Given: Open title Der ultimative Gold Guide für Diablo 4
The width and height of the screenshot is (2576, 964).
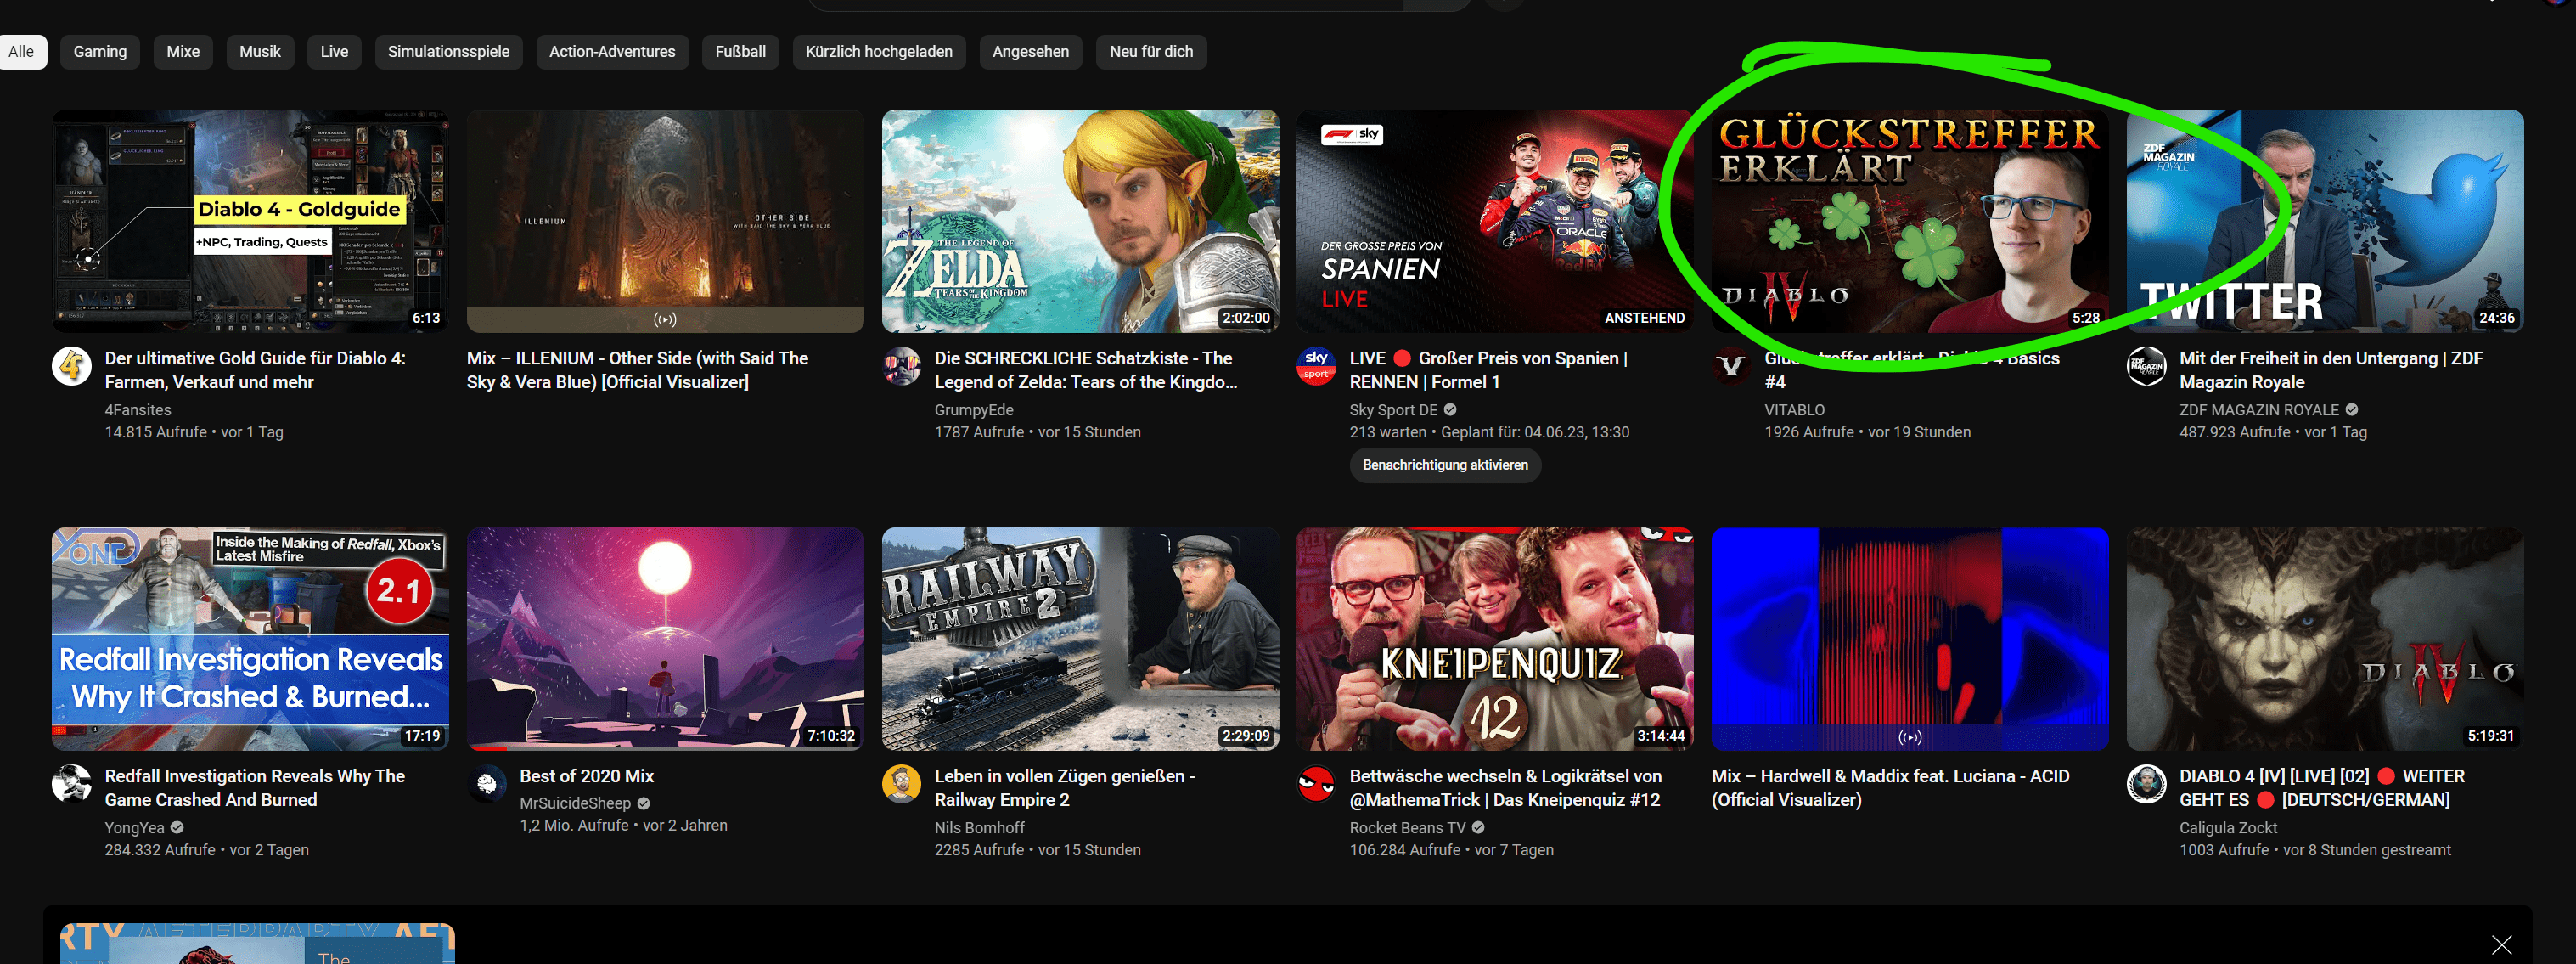Looking at the screenshot, I should (x=255, y=370).
